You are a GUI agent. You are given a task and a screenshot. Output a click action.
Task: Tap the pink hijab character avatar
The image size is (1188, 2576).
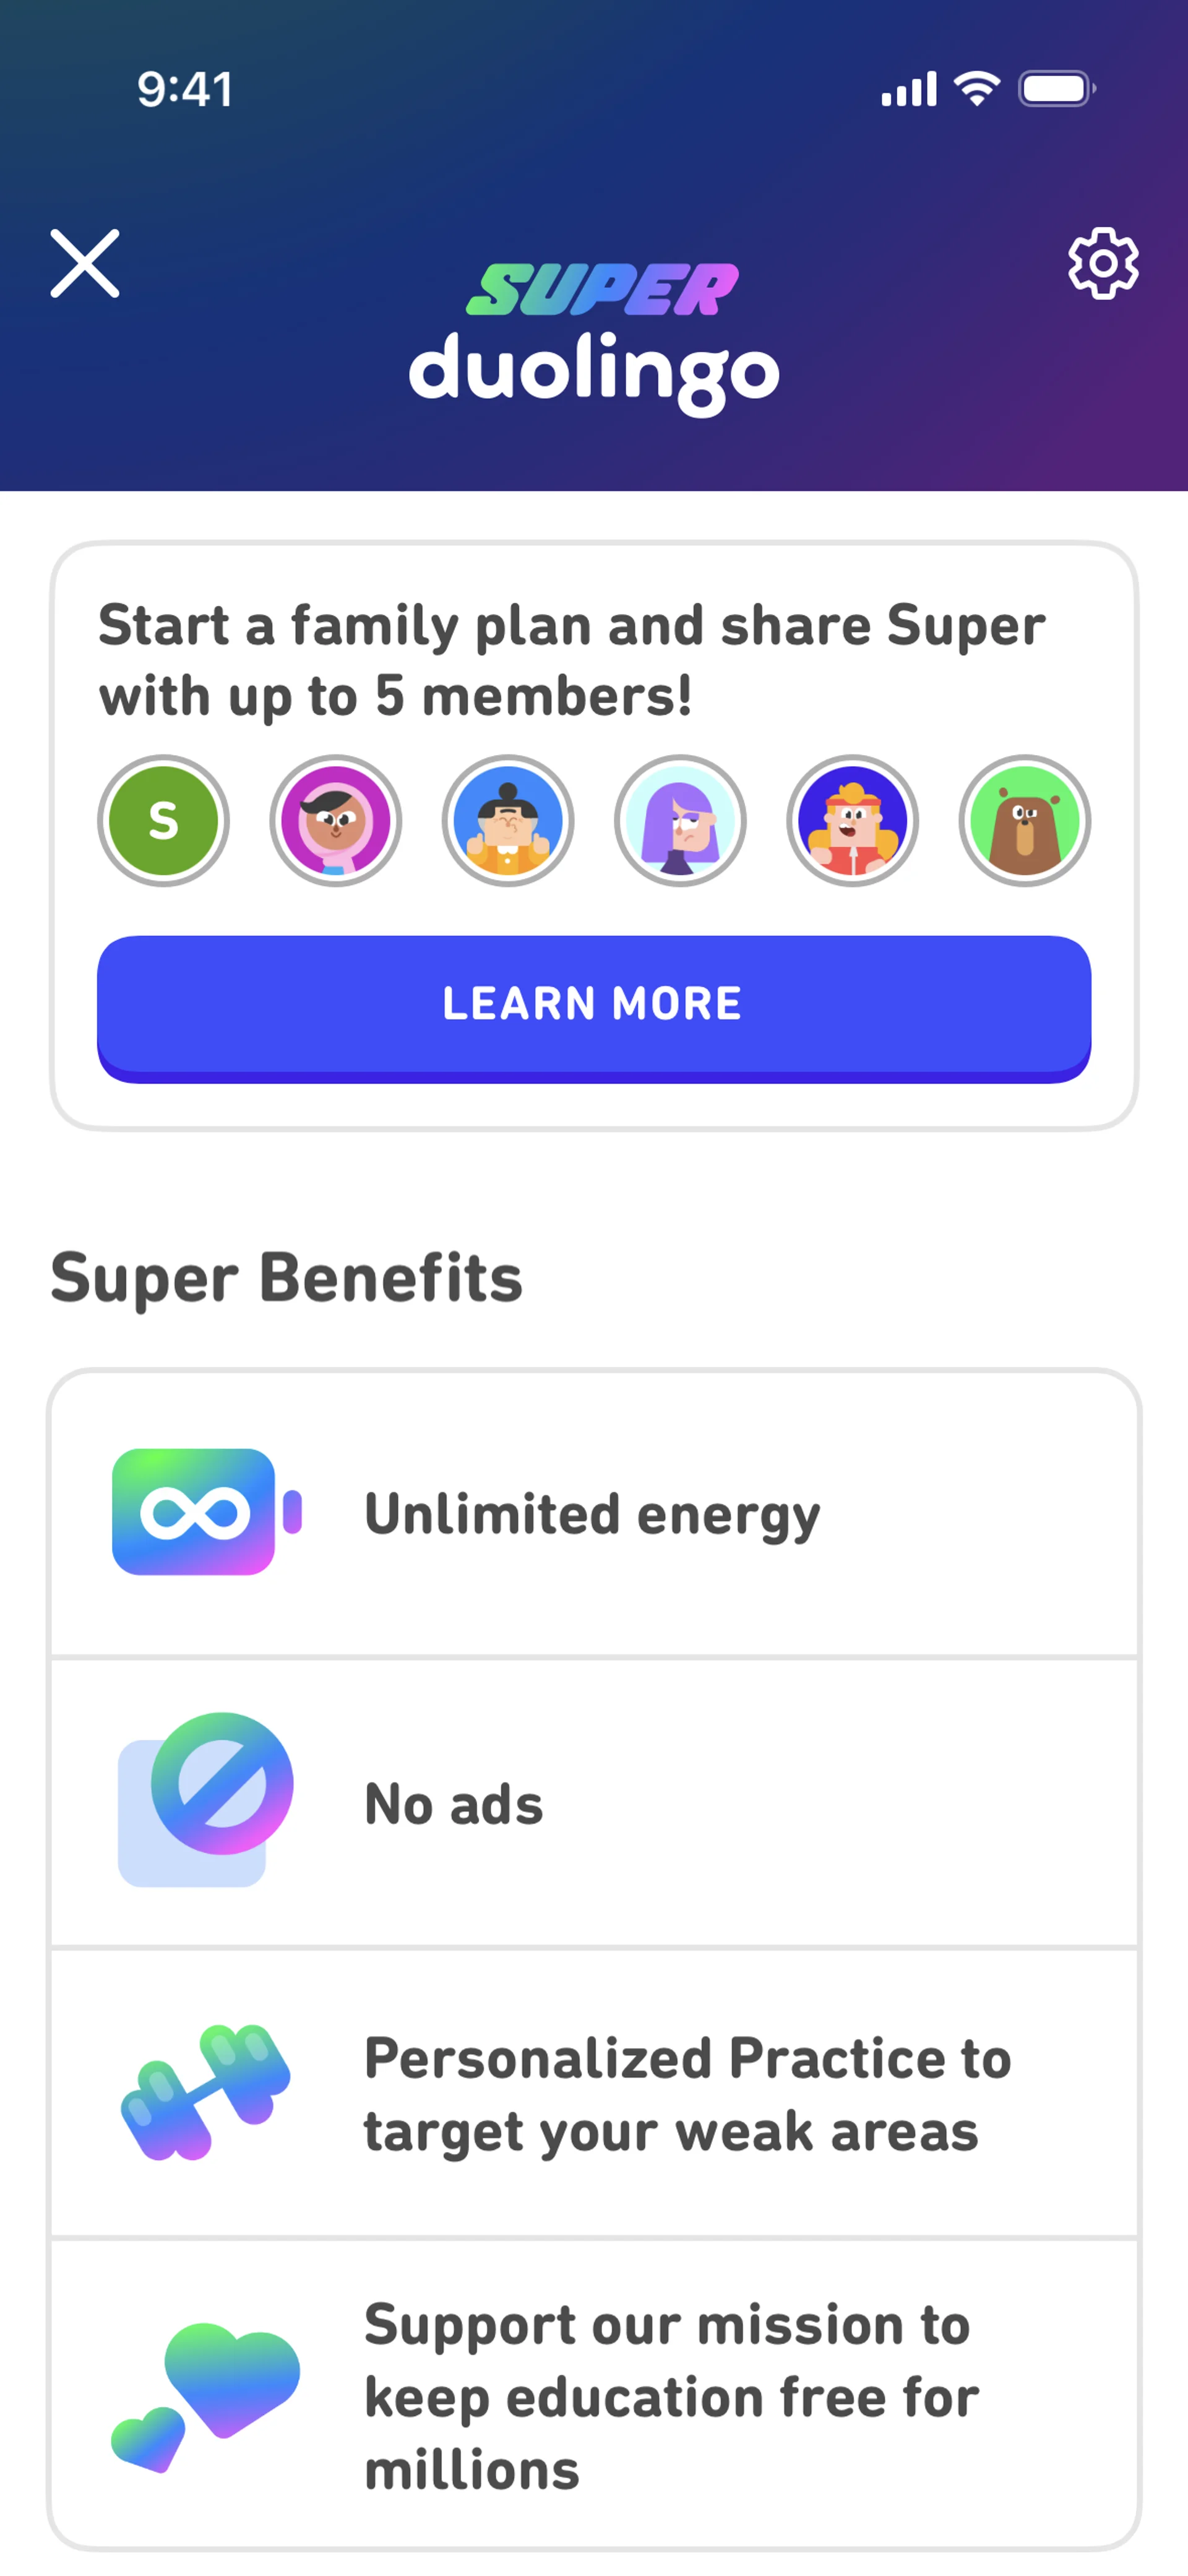[336, 821]
